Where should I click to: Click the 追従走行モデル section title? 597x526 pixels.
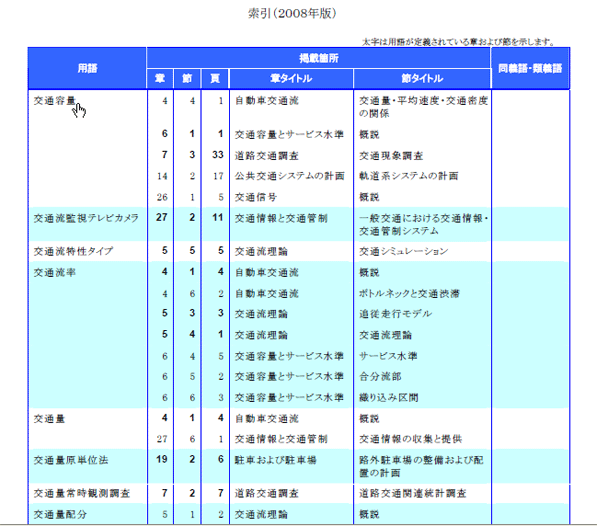pyautogui.click(x=395, y=314)
